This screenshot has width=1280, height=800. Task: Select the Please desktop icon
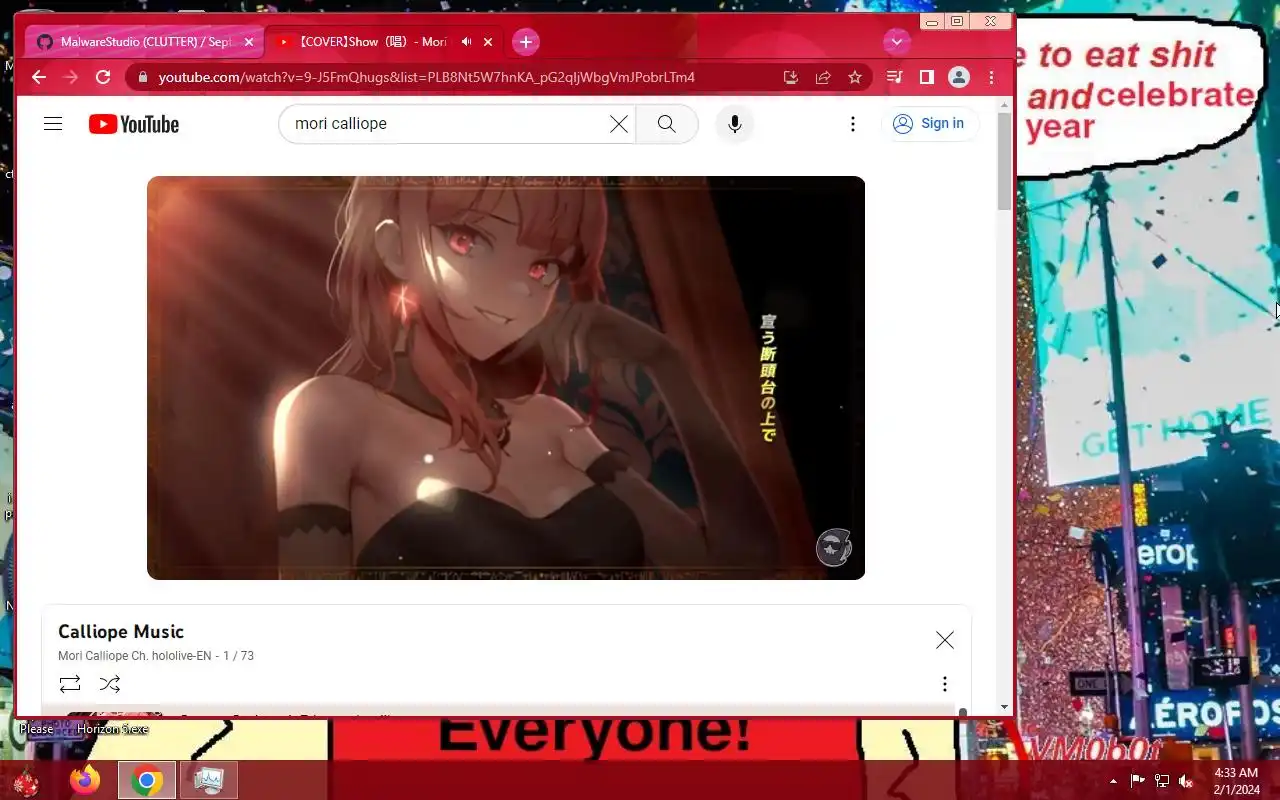[36, 729]
